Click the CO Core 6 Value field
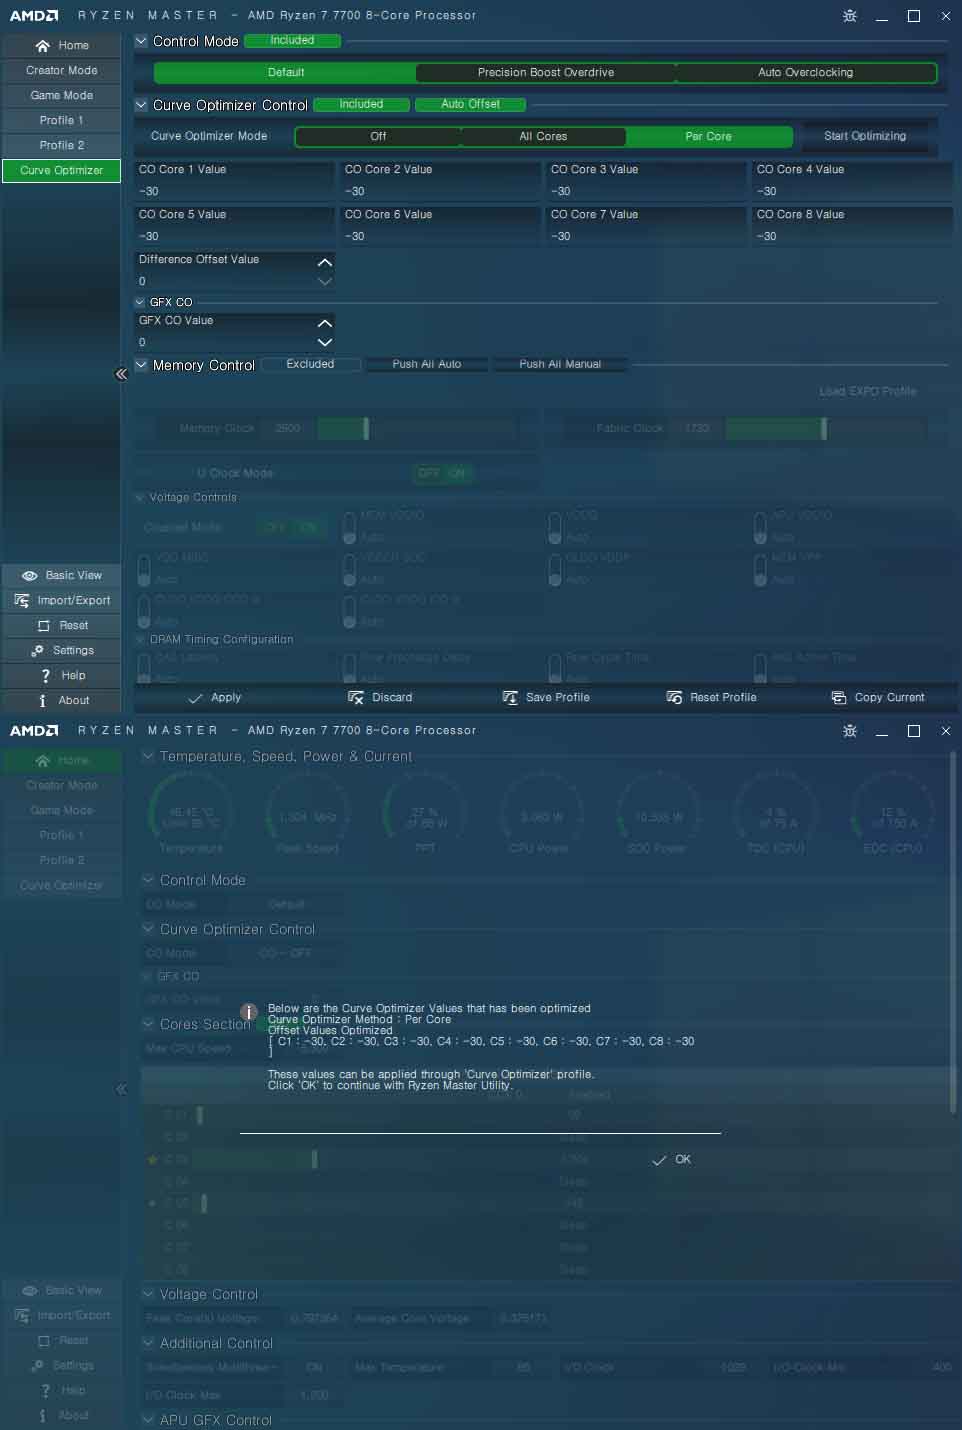Image resolution: width=962 pixels, height=1430 pixels. point(440,226)
